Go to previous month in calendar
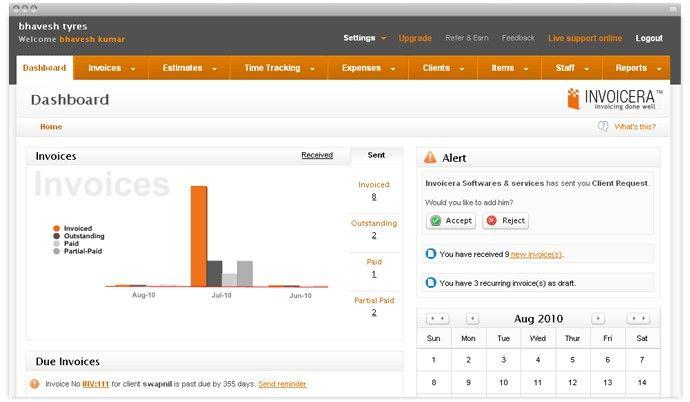Viewport: 690px width, 402px height. (x=472, y=319)
